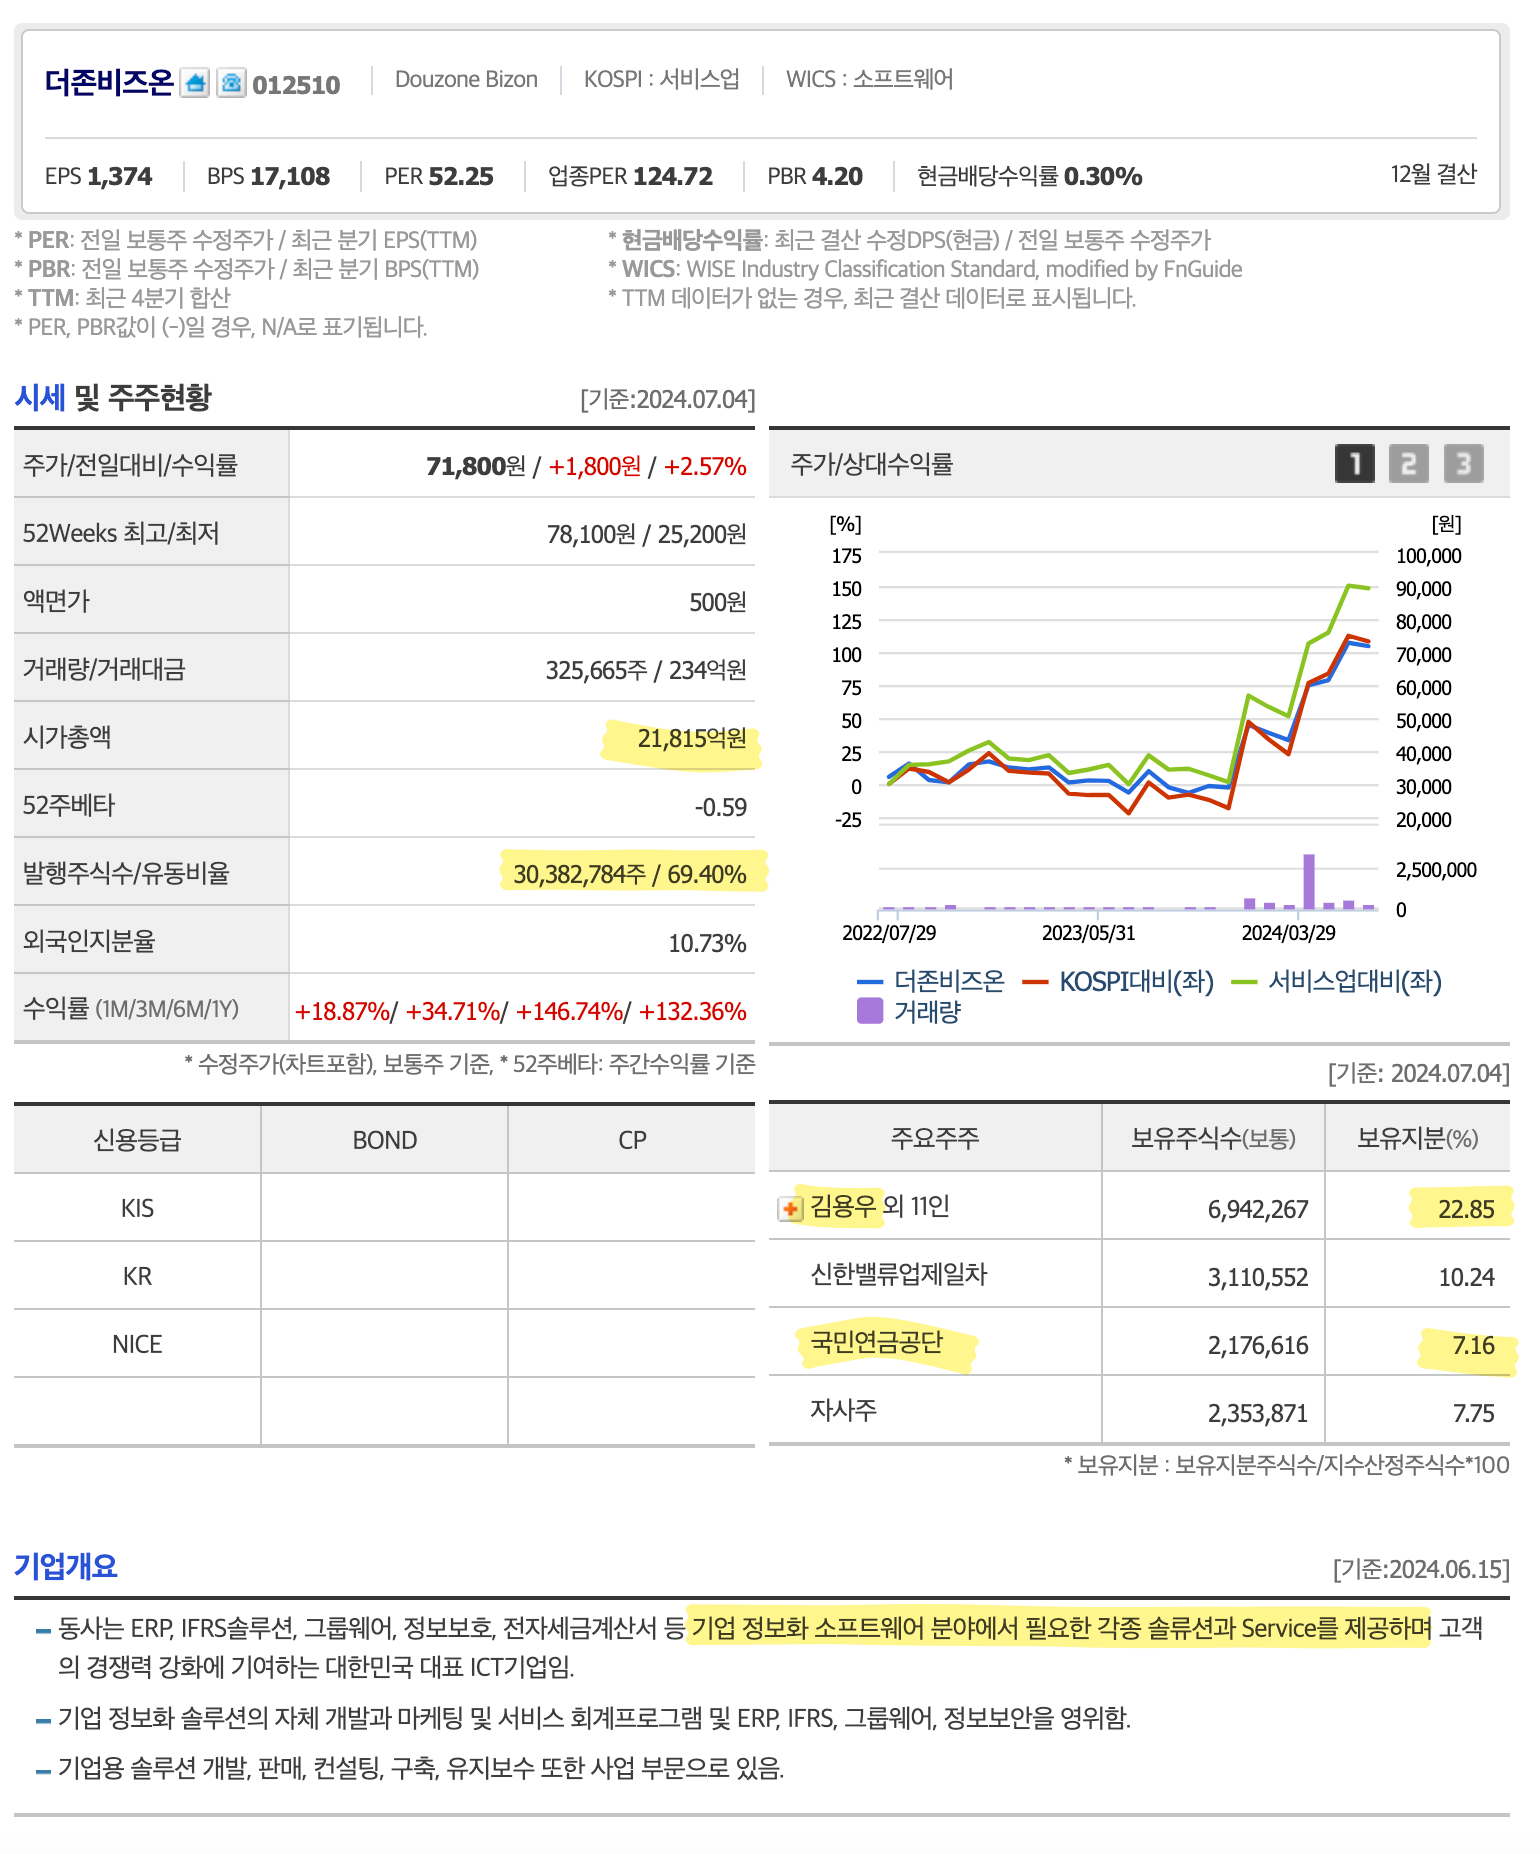The height and width of the screenshot is (1854, 1540).
Task: Click the CP column header
Action: [632, 1140]
